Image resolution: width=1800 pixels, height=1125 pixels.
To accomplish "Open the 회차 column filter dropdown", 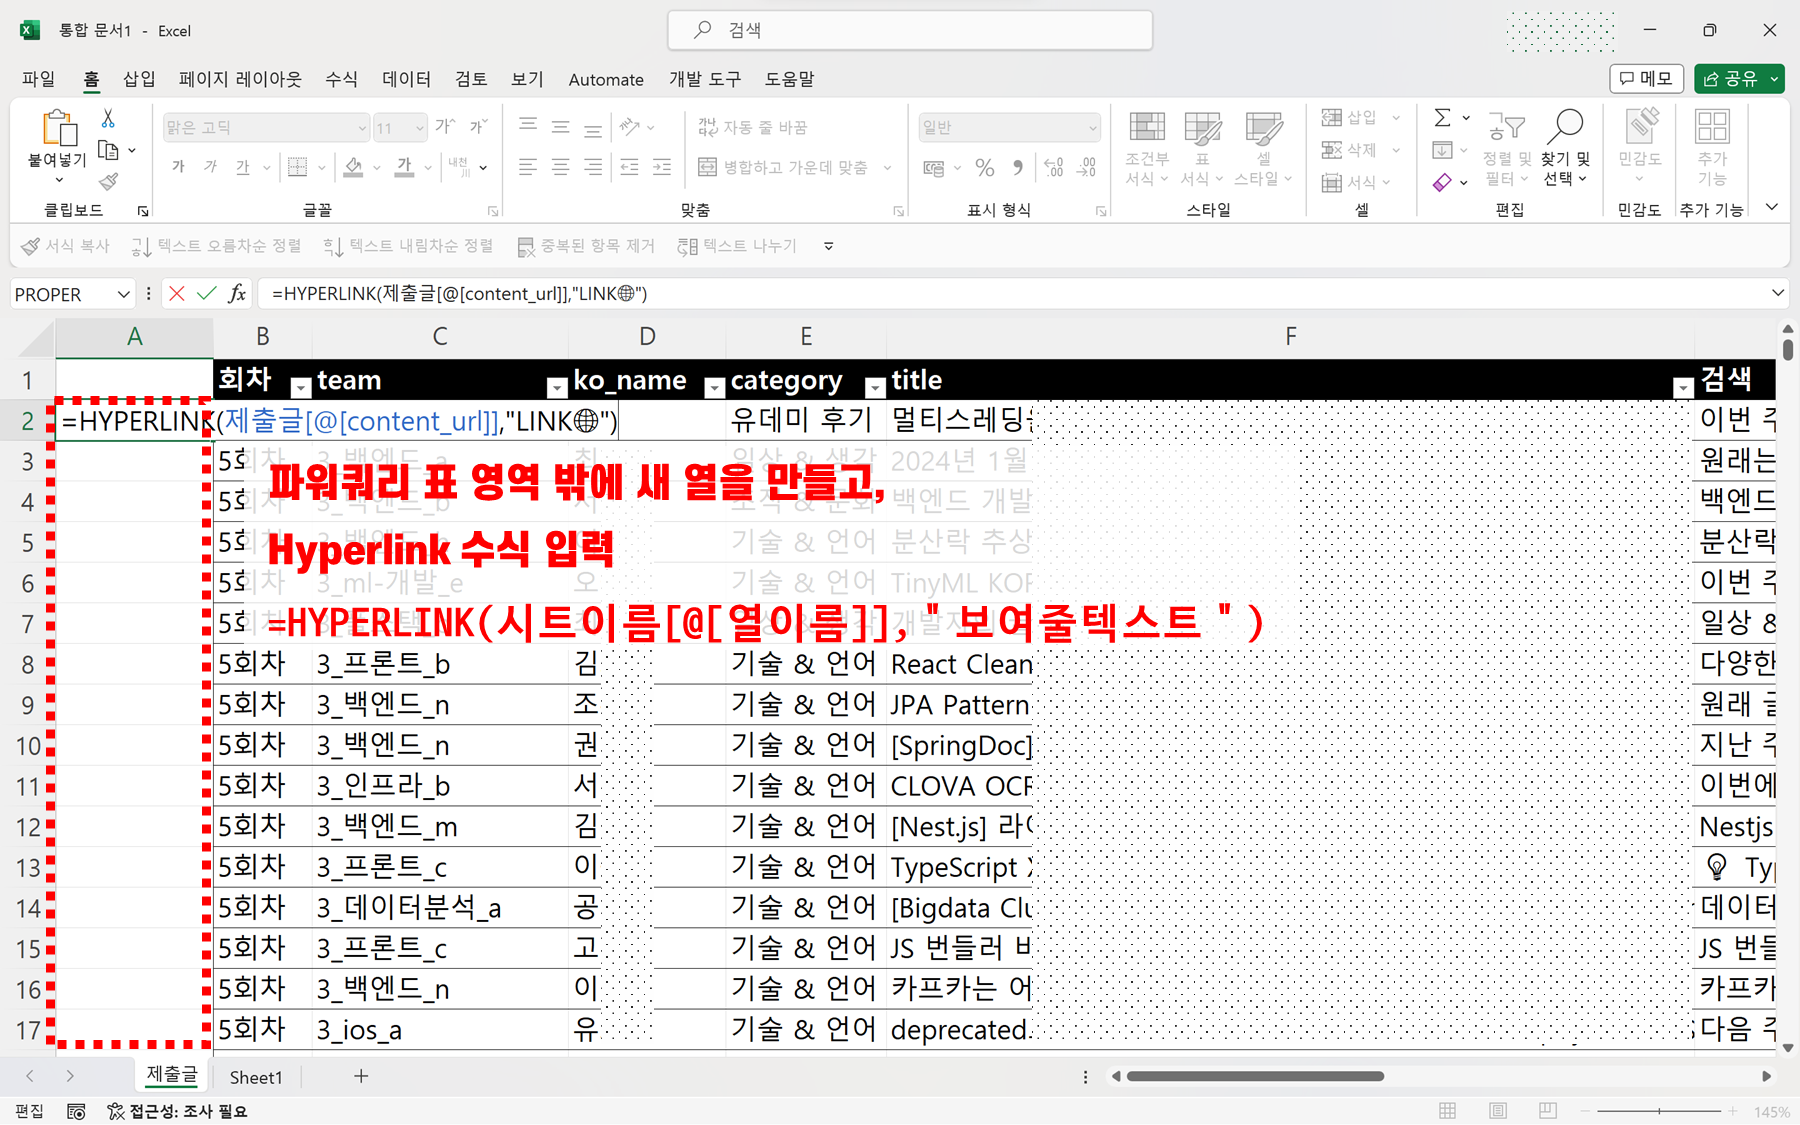I will (300, 388).
